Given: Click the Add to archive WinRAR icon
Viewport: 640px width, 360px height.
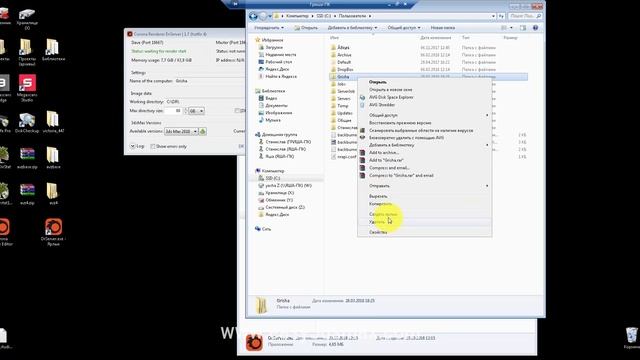Looking at the screenshot, I should click(x=362, y=153).
